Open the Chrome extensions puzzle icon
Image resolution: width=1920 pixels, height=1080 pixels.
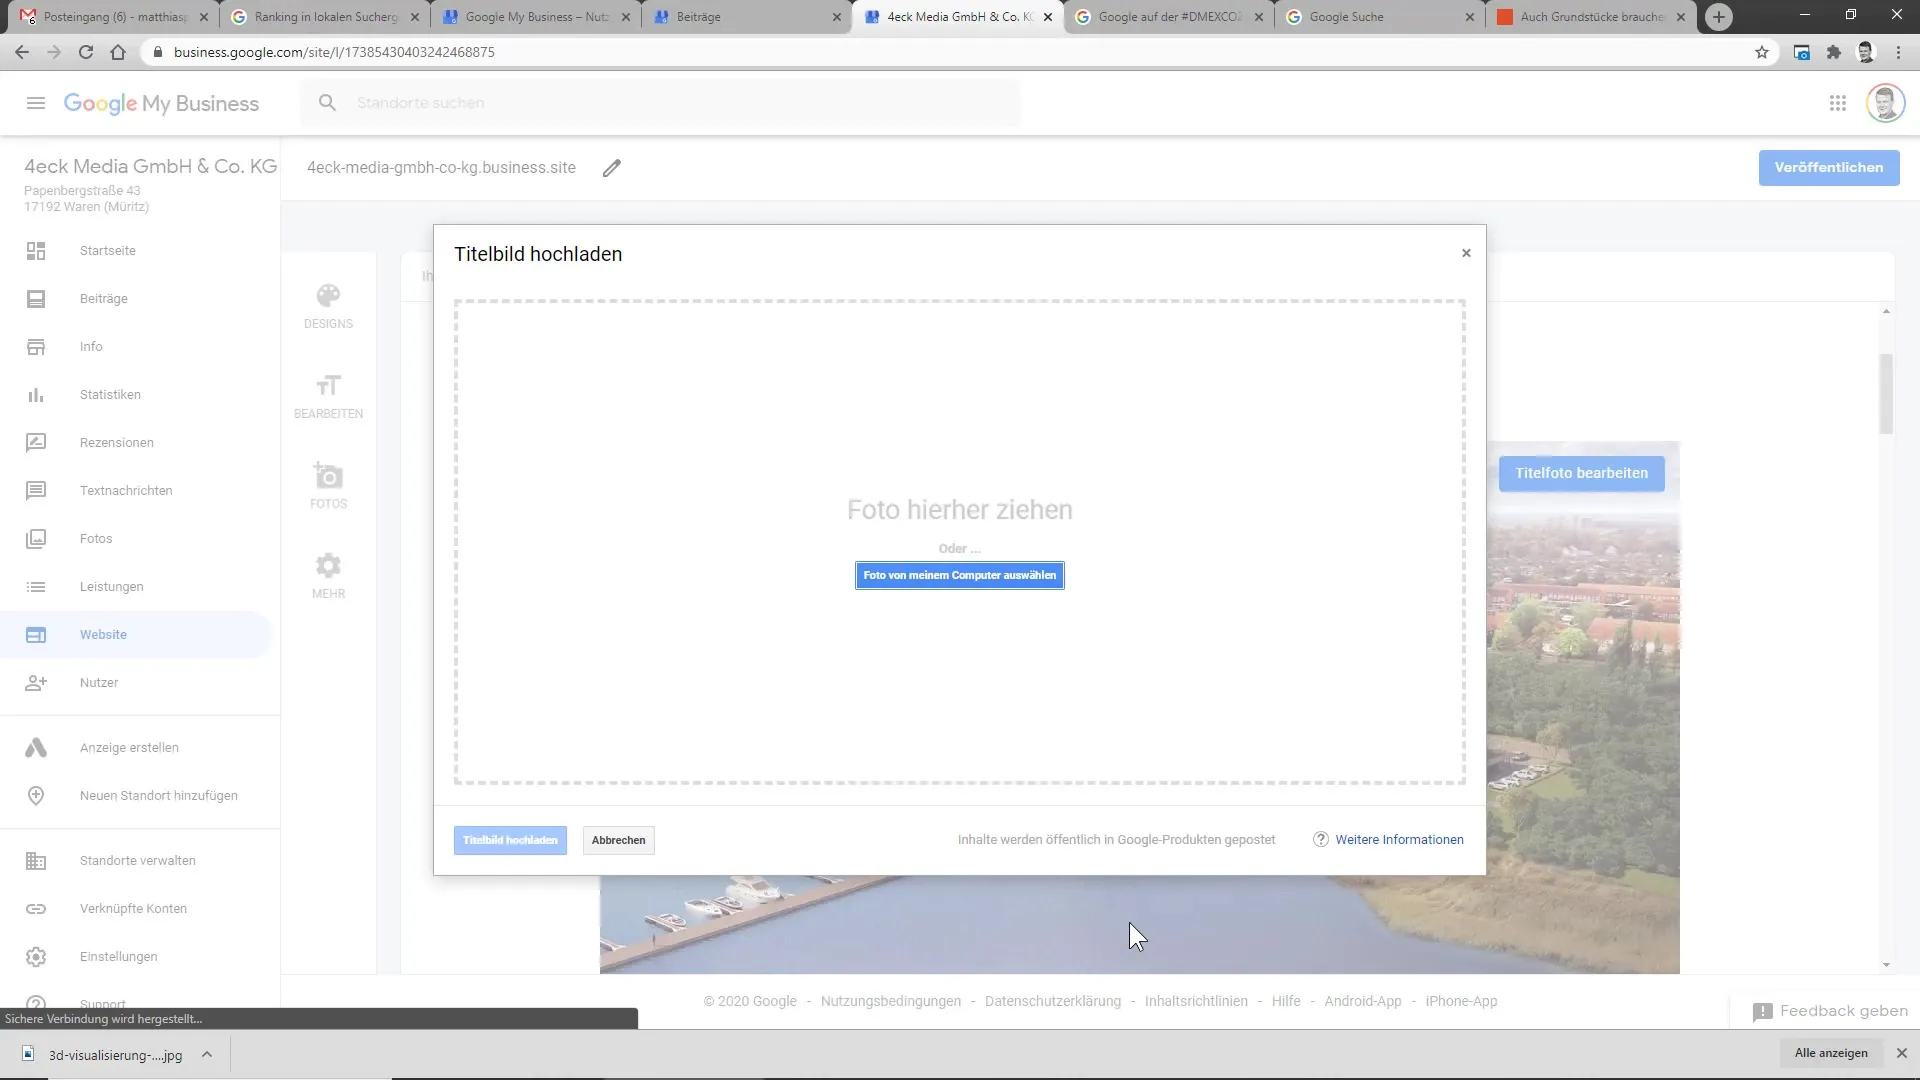coord(1833,52)
